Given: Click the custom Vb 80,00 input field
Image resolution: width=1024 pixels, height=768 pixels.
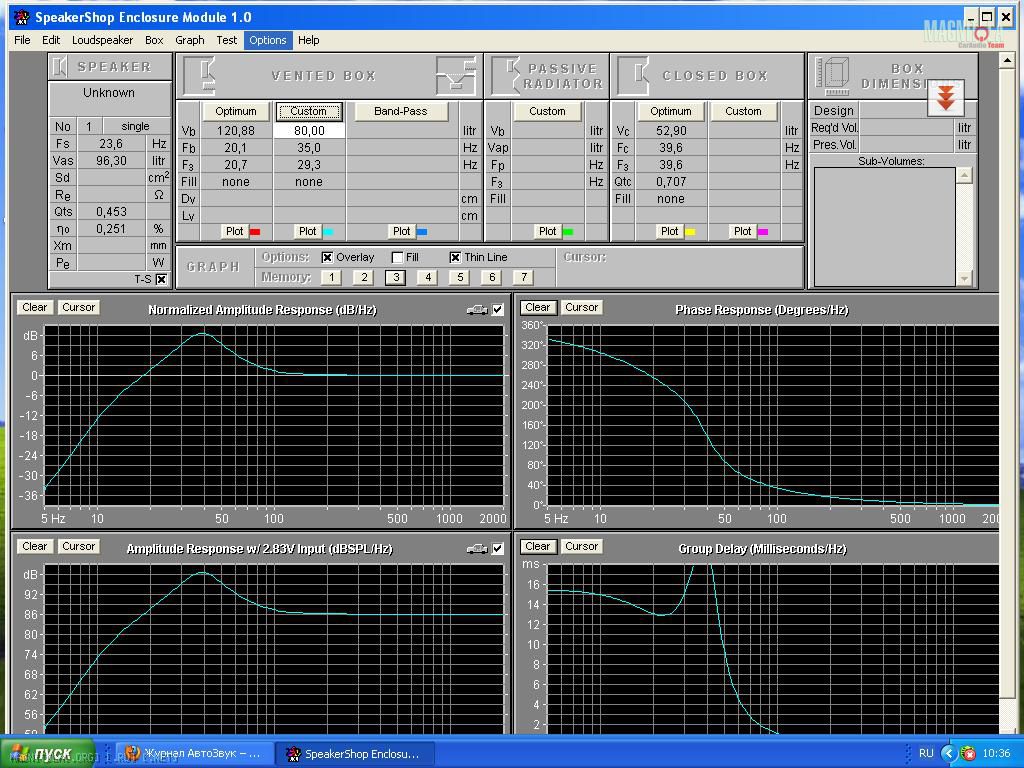Looking at the screenshot, I should [309, 131].
